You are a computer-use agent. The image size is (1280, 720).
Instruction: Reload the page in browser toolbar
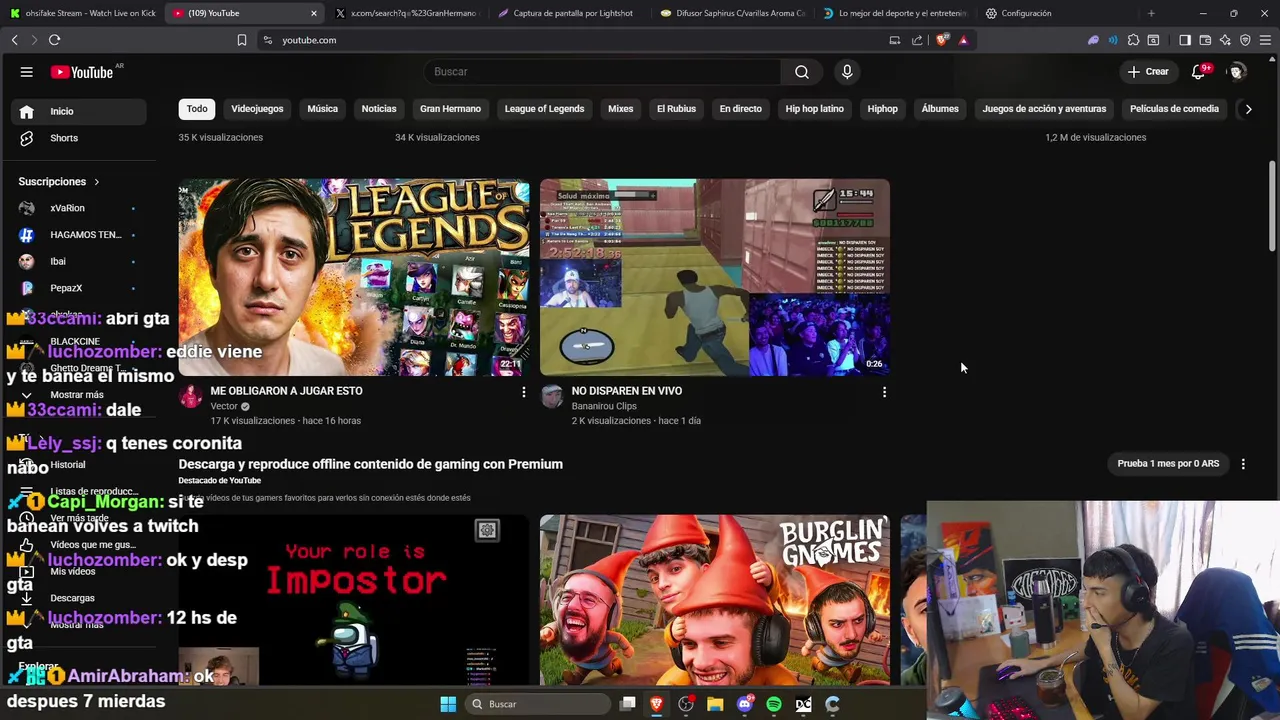coord(54,40)
